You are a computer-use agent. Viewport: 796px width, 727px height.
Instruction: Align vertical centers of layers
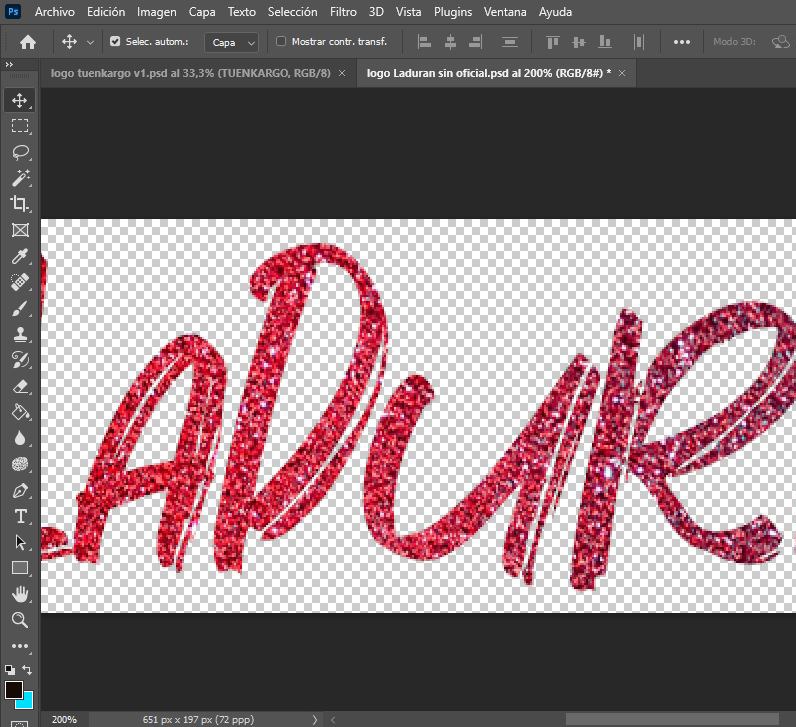coord(578,42)
